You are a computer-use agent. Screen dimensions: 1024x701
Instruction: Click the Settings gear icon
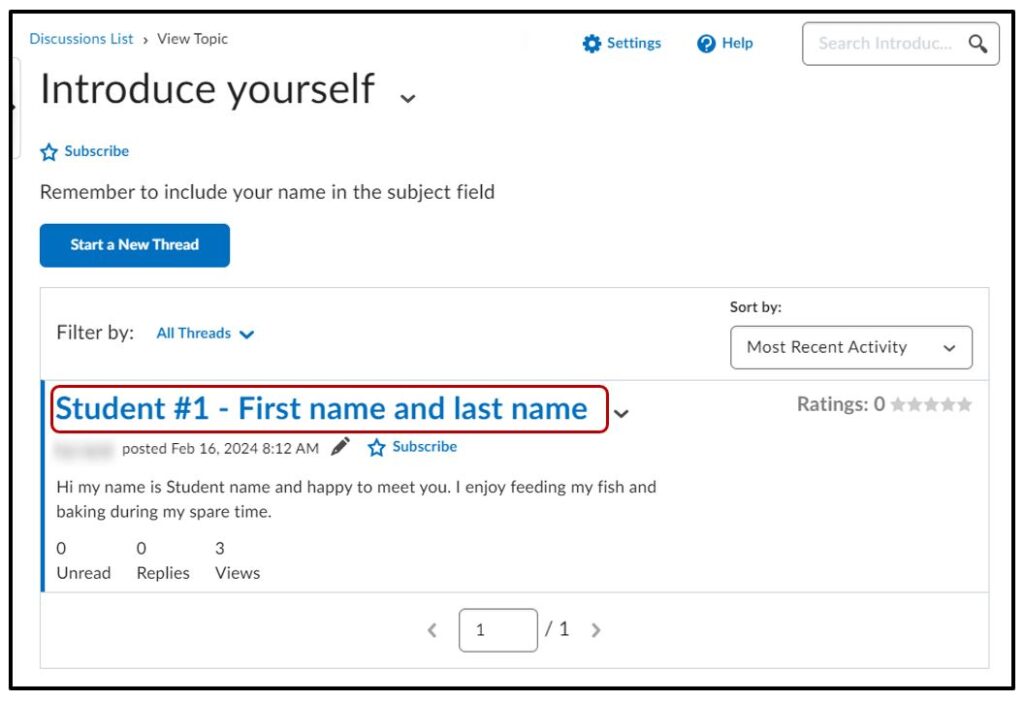pos(592,44)
